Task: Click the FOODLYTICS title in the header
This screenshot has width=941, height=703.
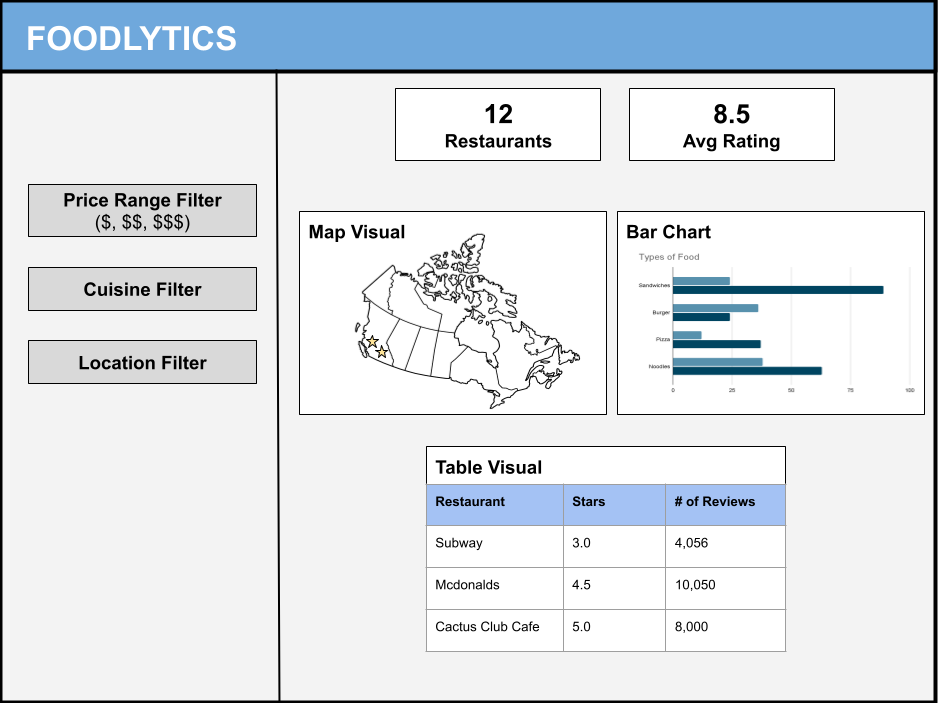Action: pos(131,38)
